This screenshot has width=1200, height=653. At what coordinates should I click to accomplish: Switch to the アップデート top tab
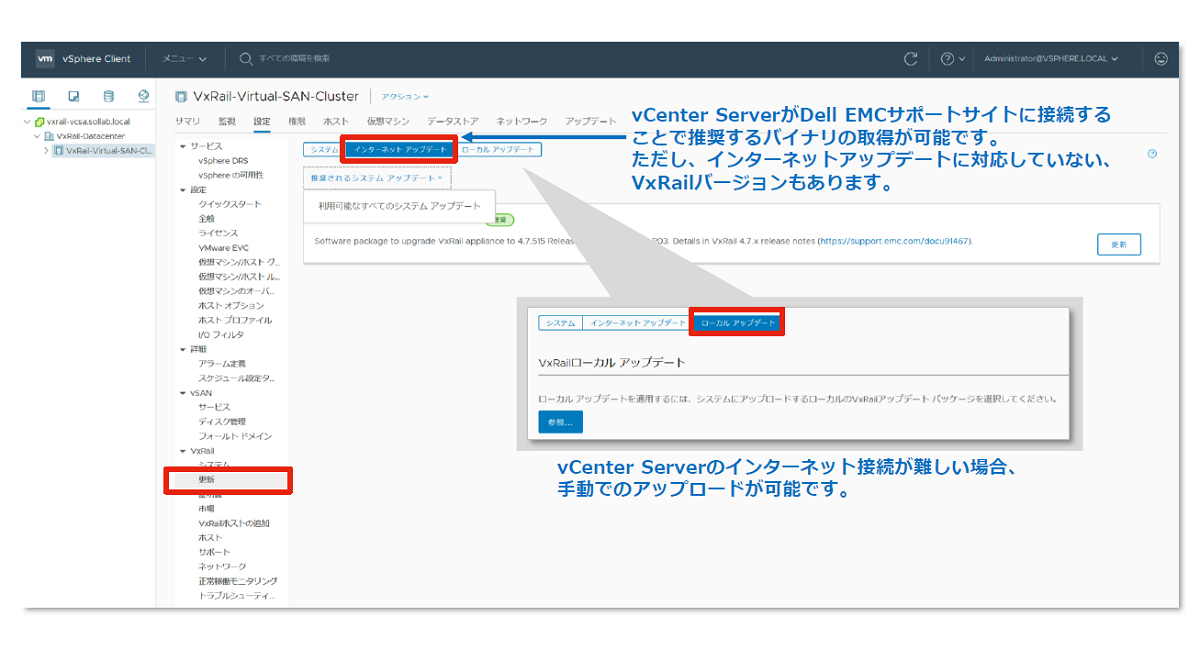591,121
